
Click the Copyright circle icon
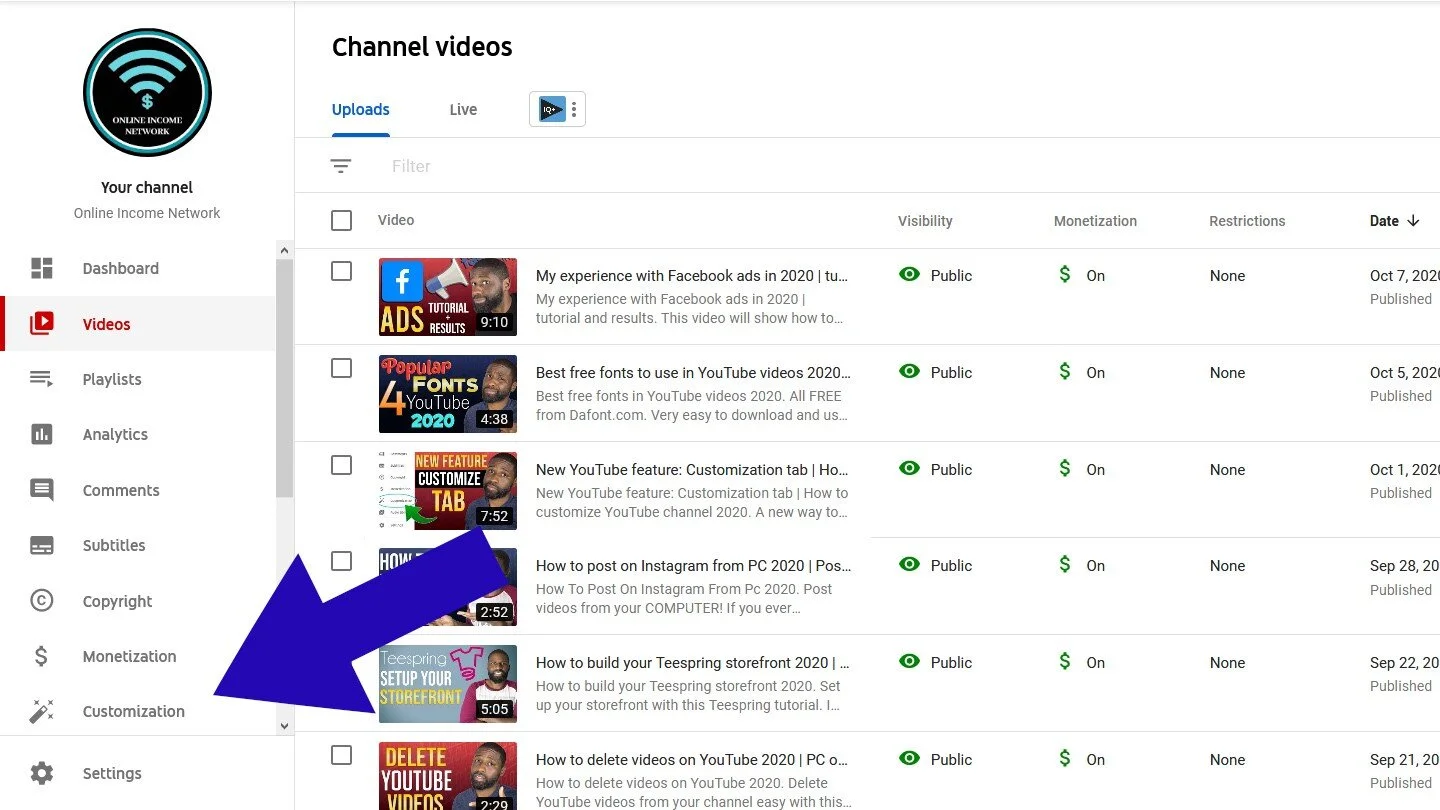pyautogui.click(x=42, y=601)
